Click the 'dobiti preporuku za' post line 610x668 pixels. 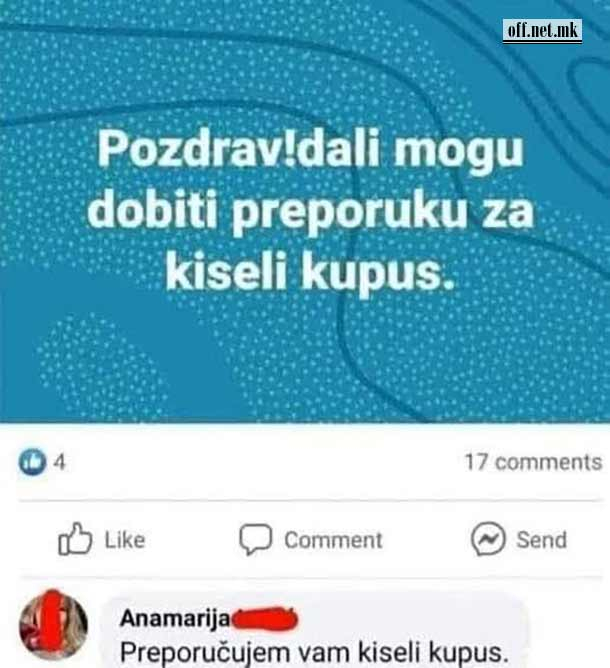pyautogui.click(x=311, y=211)
